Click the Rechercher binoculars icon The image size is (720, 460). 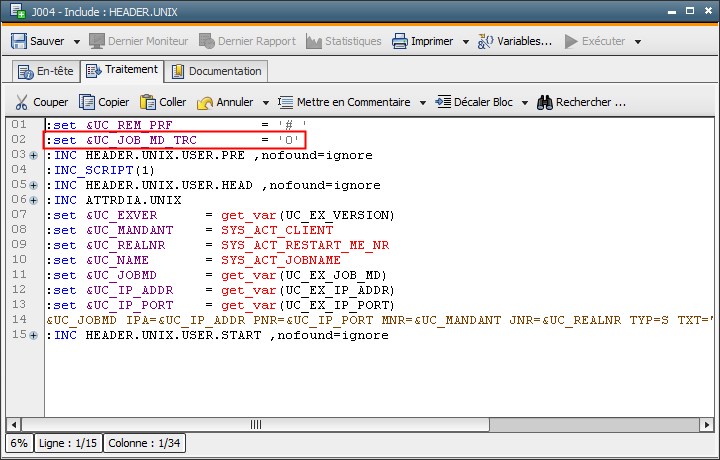pos(545,102)
